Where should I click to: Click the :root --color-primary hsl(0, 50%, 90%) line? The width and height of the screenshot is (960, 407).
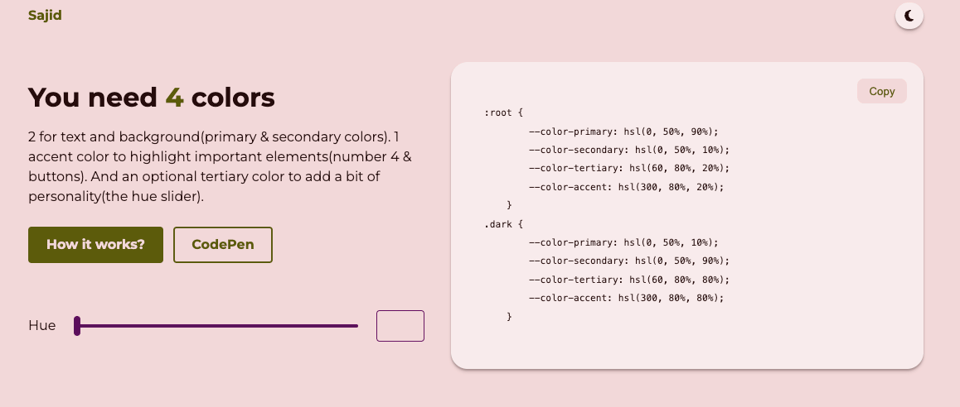[x=623, y=131]
